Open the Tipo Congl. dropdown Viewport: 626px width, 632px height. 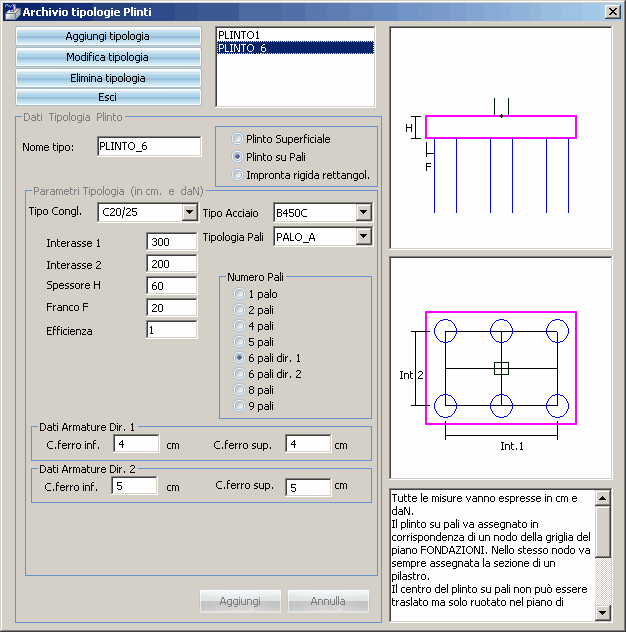(189, 212)
